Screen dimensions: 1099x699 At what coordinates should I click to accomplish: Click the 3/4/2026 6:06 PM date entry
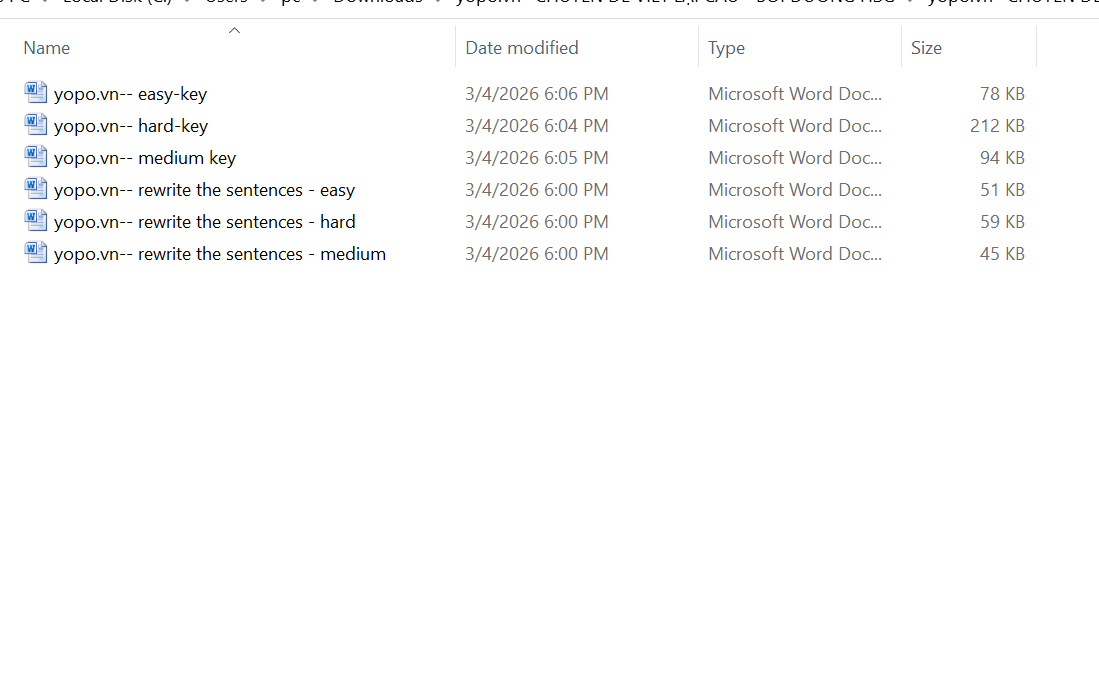536,94
